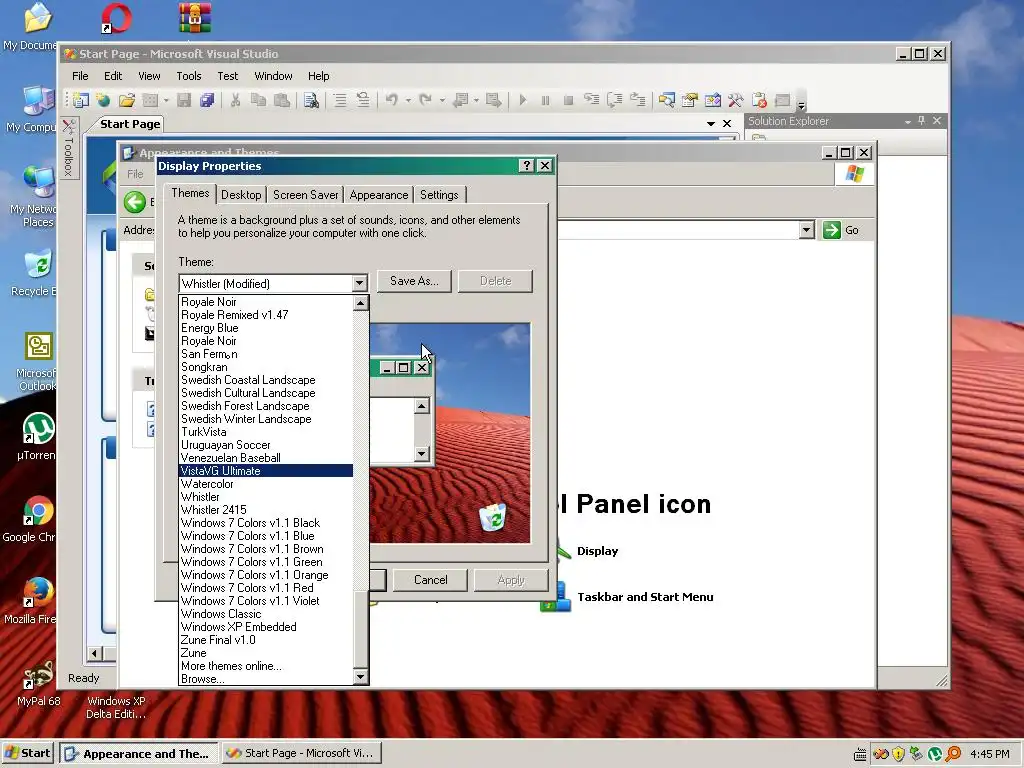Viewport: 1024px width, 768px height.
Task: Switch to the Desktop tab
Action: tap(241, 195)
